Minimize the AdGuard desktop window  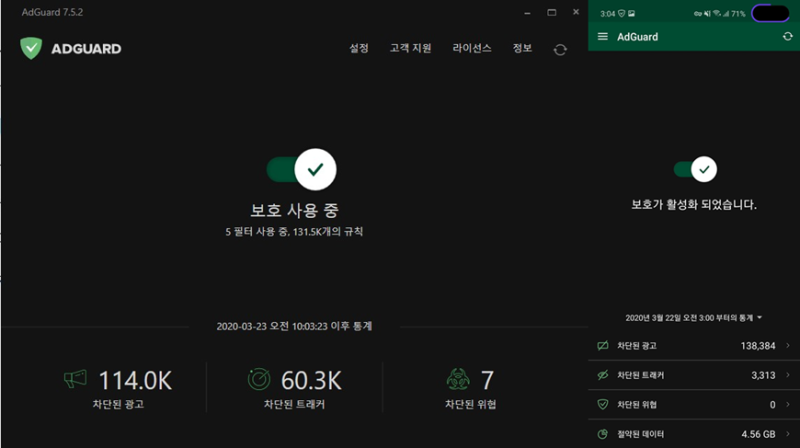click(x=527, y=13)
